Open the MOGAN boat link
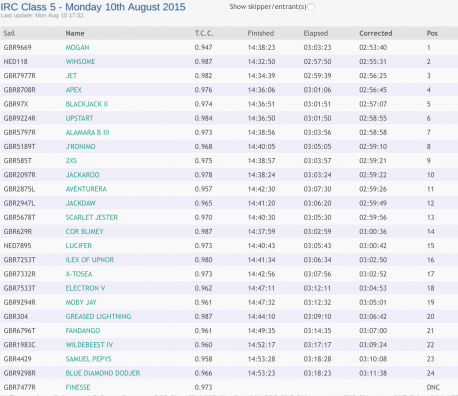The height and width of the screenshot is (396, 458). 77,48
